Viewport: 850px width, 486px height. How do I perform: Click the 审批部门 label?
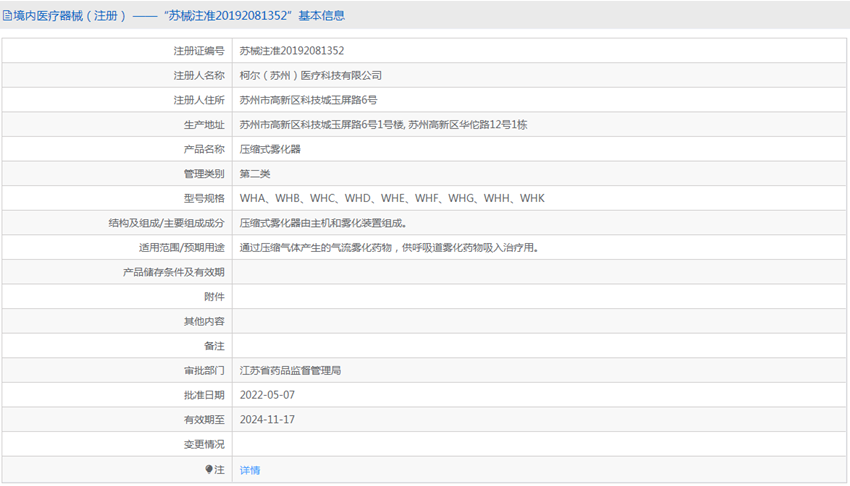204,371
